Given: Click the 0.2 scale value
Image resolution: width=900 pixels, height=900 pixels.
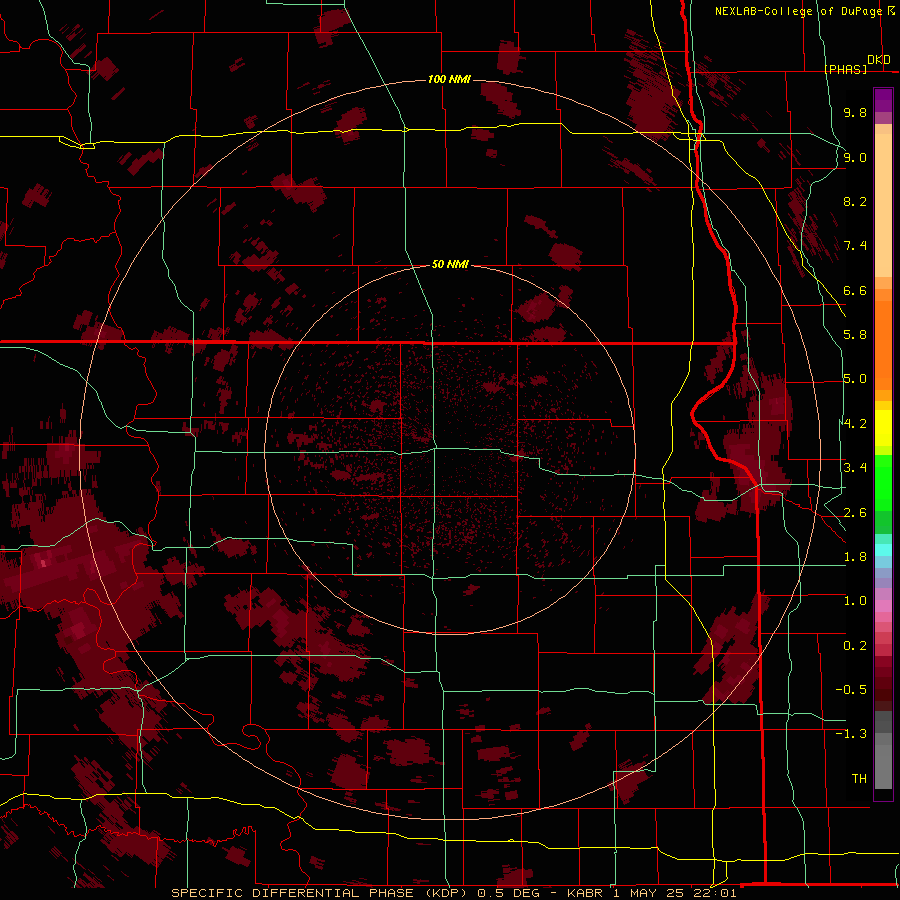Looking at the screenshot, I should tap(855, 646).
